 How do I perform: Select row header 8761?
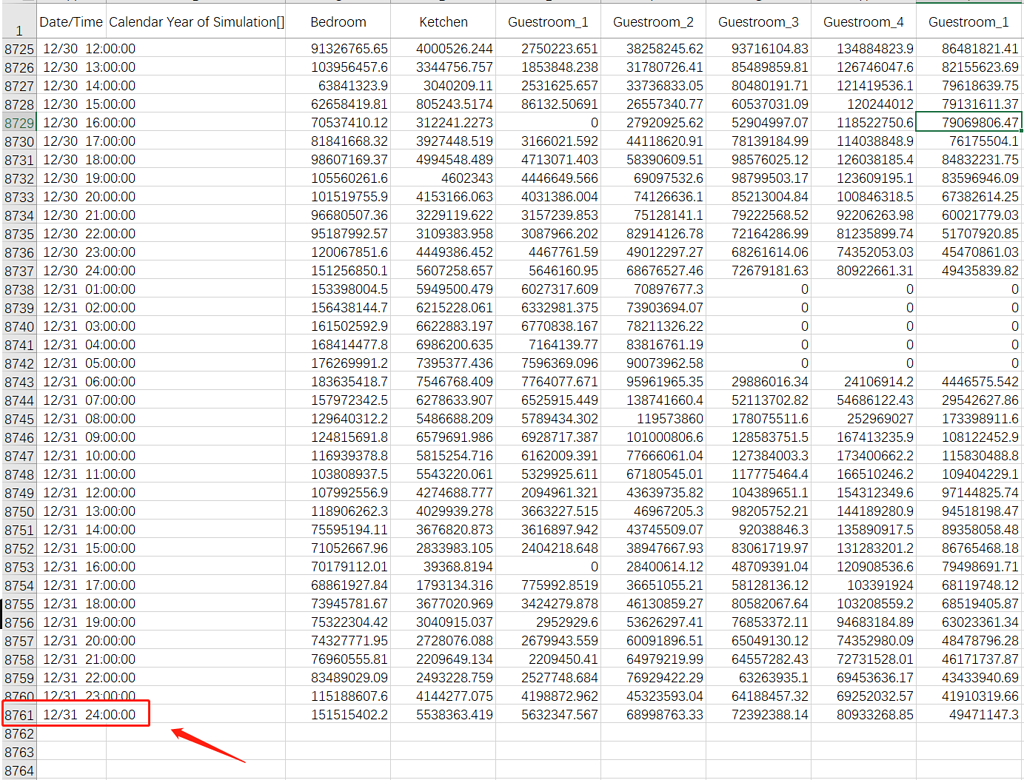[x=18, y=715]
